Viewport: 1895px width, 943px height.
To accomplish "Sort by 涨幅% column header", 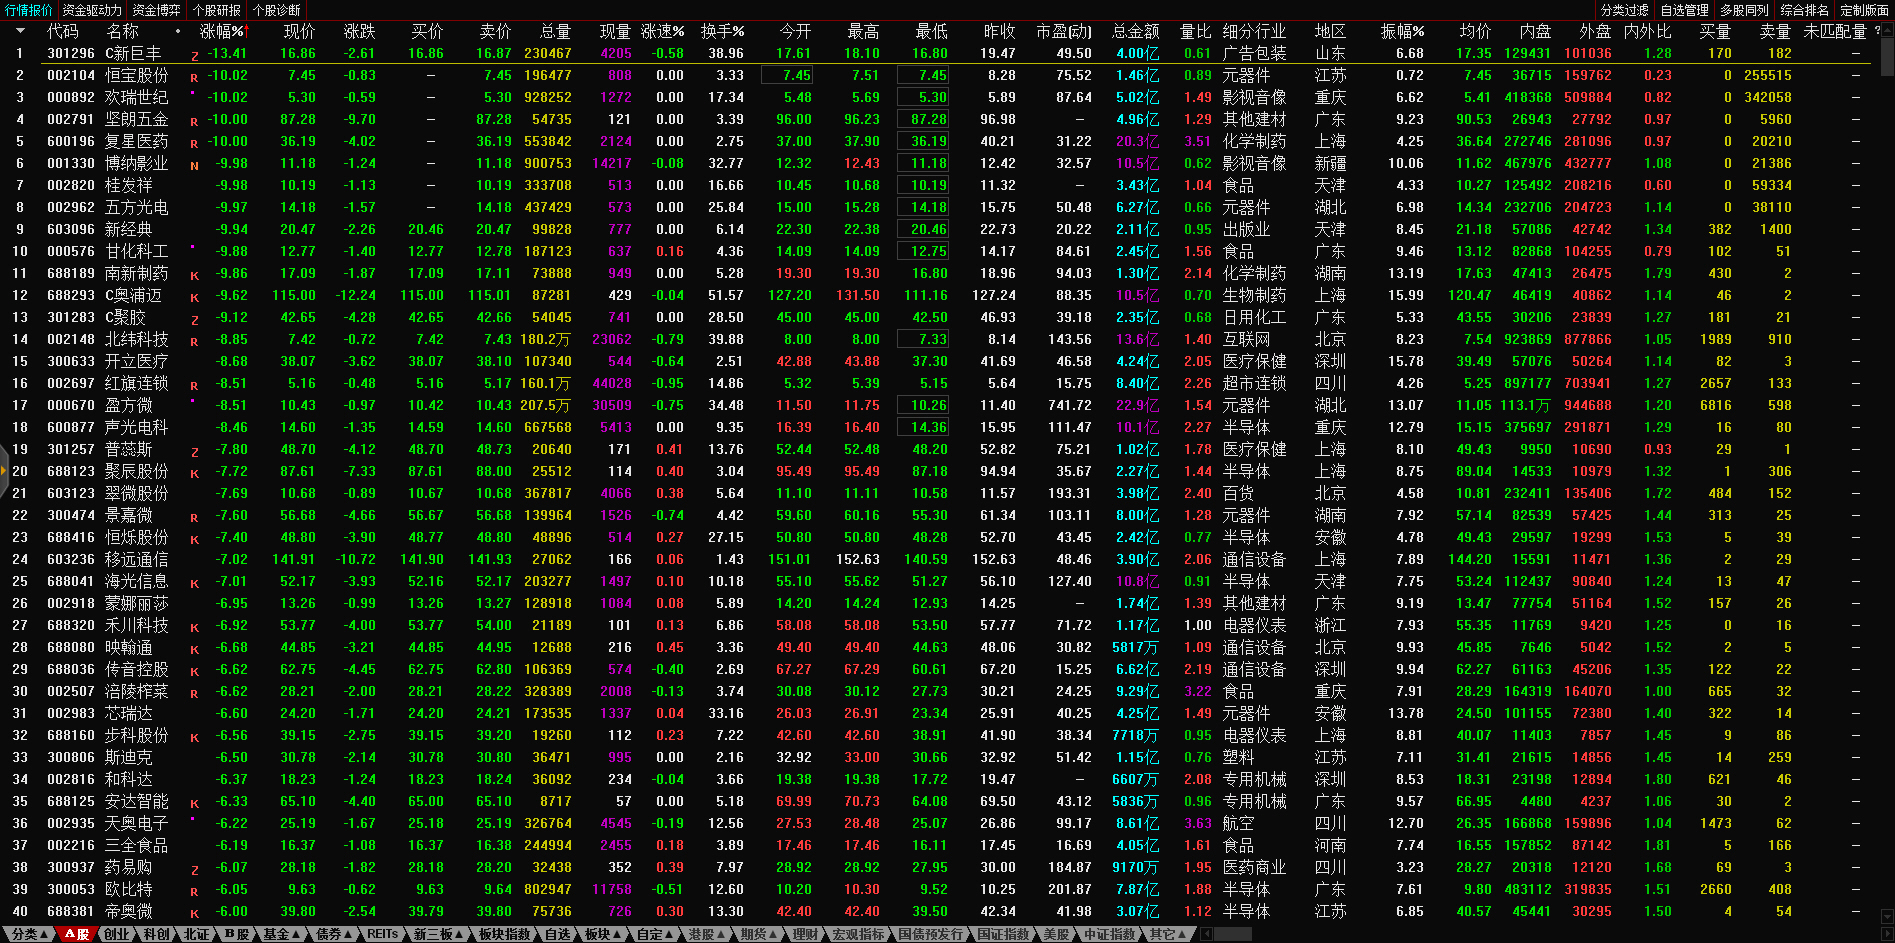I will [x=222, y=31].
